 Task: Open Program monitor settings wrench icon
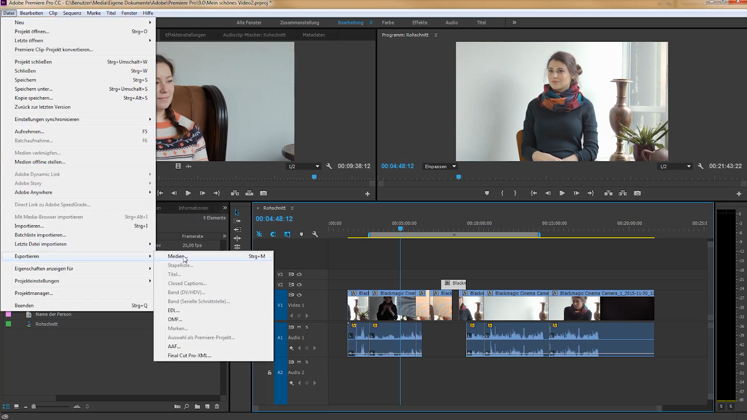[x=701, y=166]
